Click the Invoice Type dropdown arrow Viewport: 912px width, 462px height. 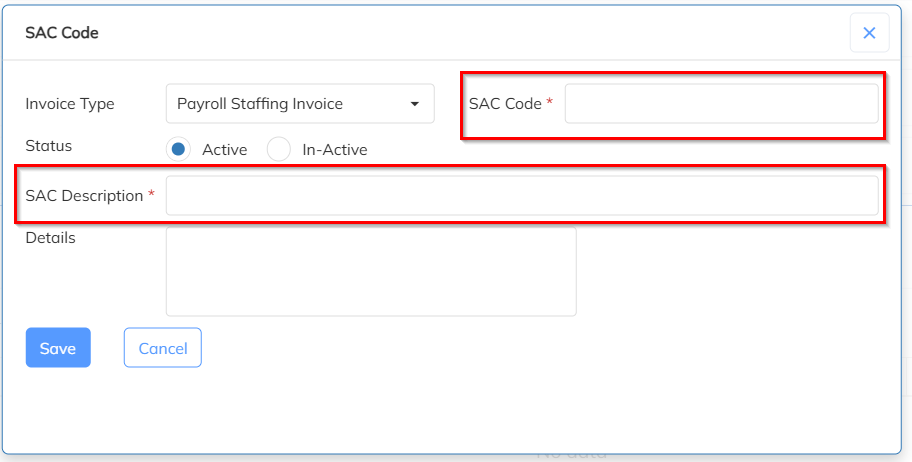(415, 104)
